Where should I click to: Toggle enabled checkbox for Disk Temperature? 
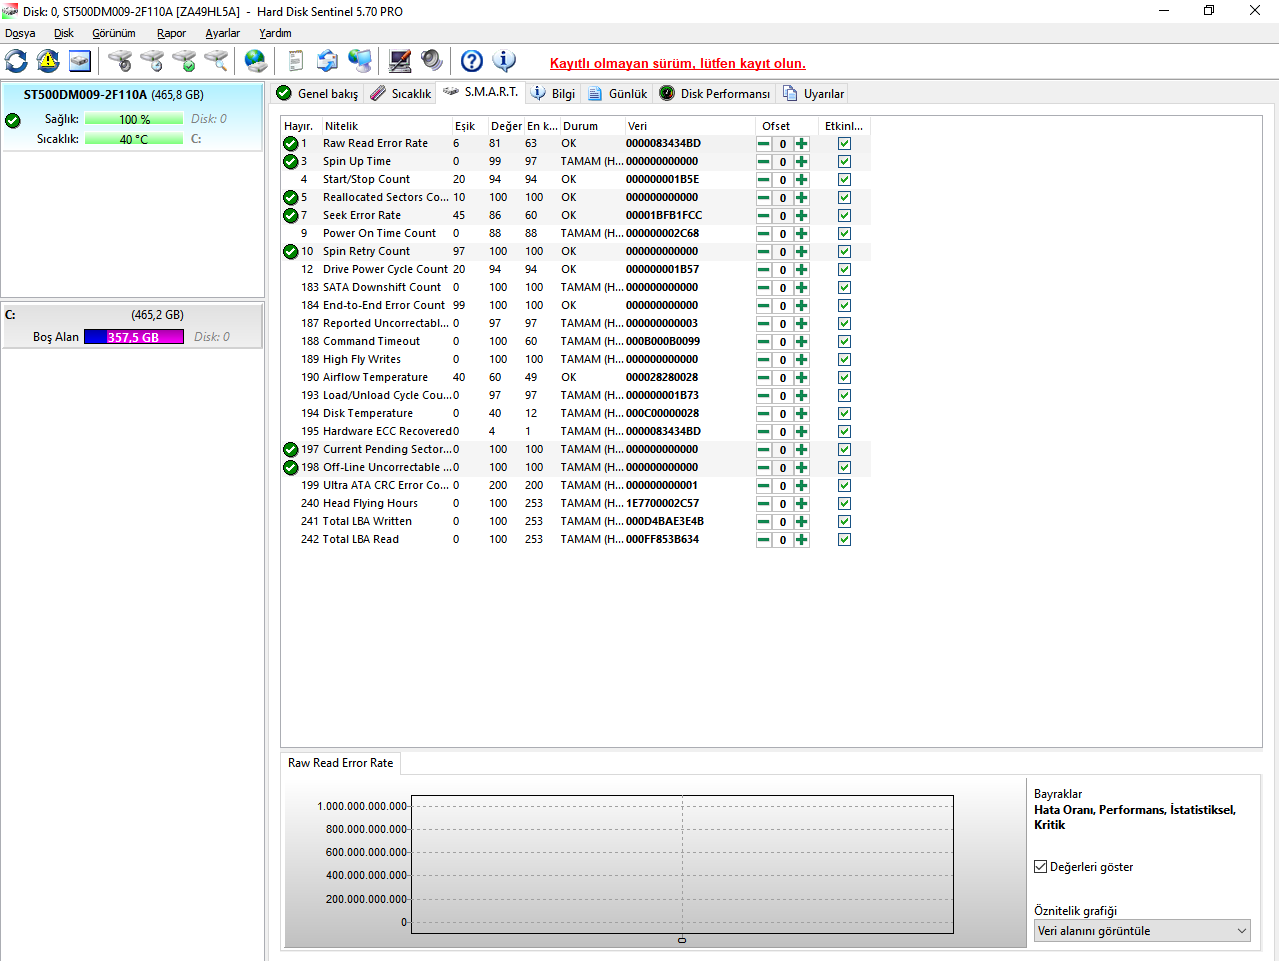[844, 414]
